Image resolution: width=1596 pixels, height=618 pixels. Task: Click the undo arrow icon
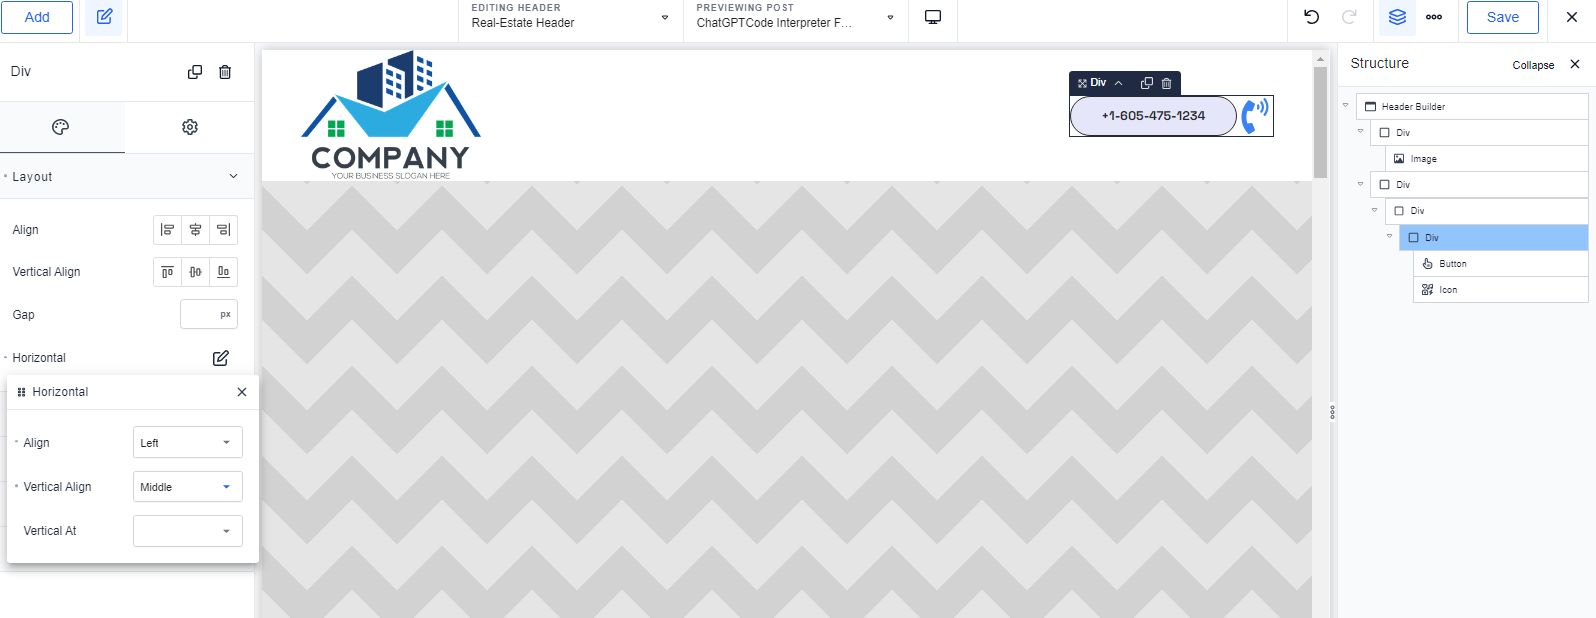click(1311, 17)
